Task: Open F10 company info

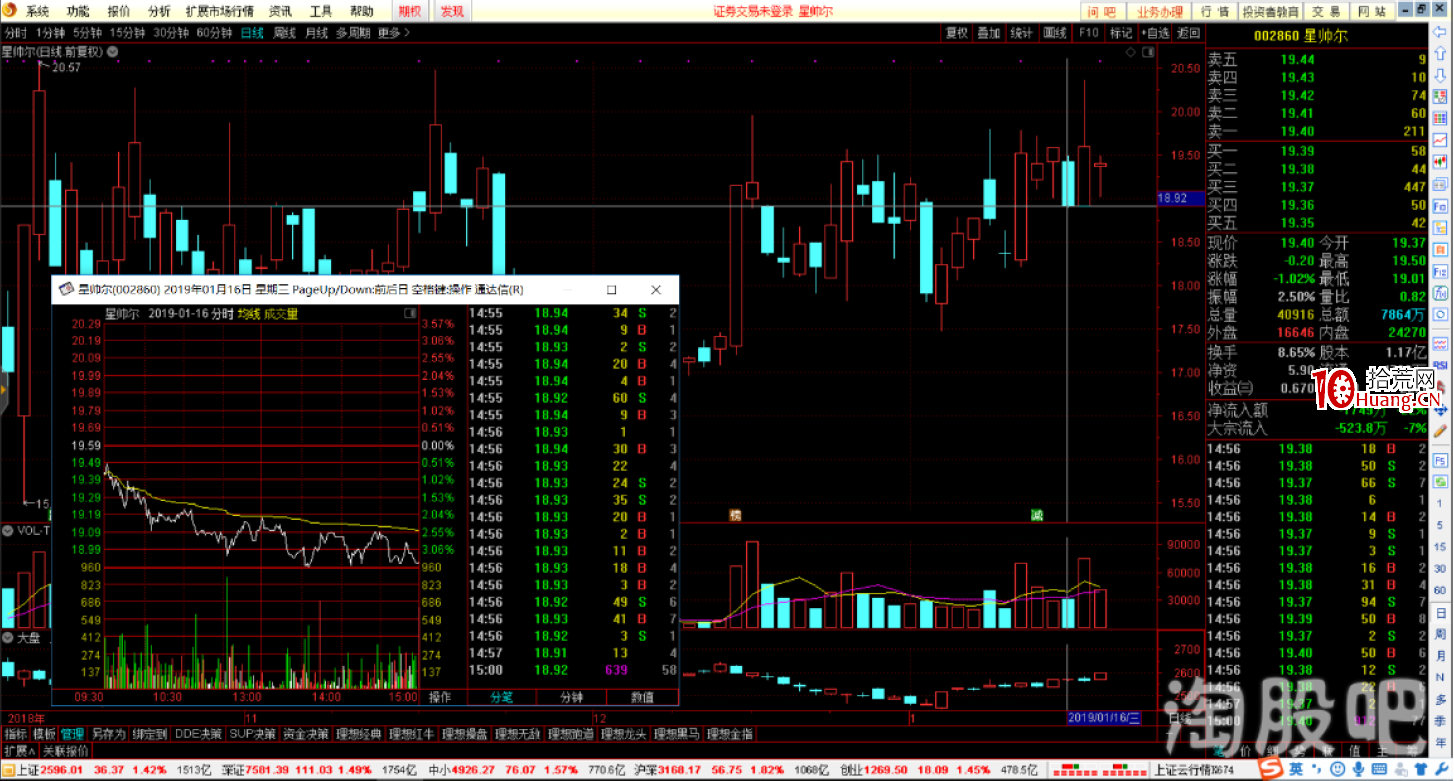Action: click(x=1088, y=33)
